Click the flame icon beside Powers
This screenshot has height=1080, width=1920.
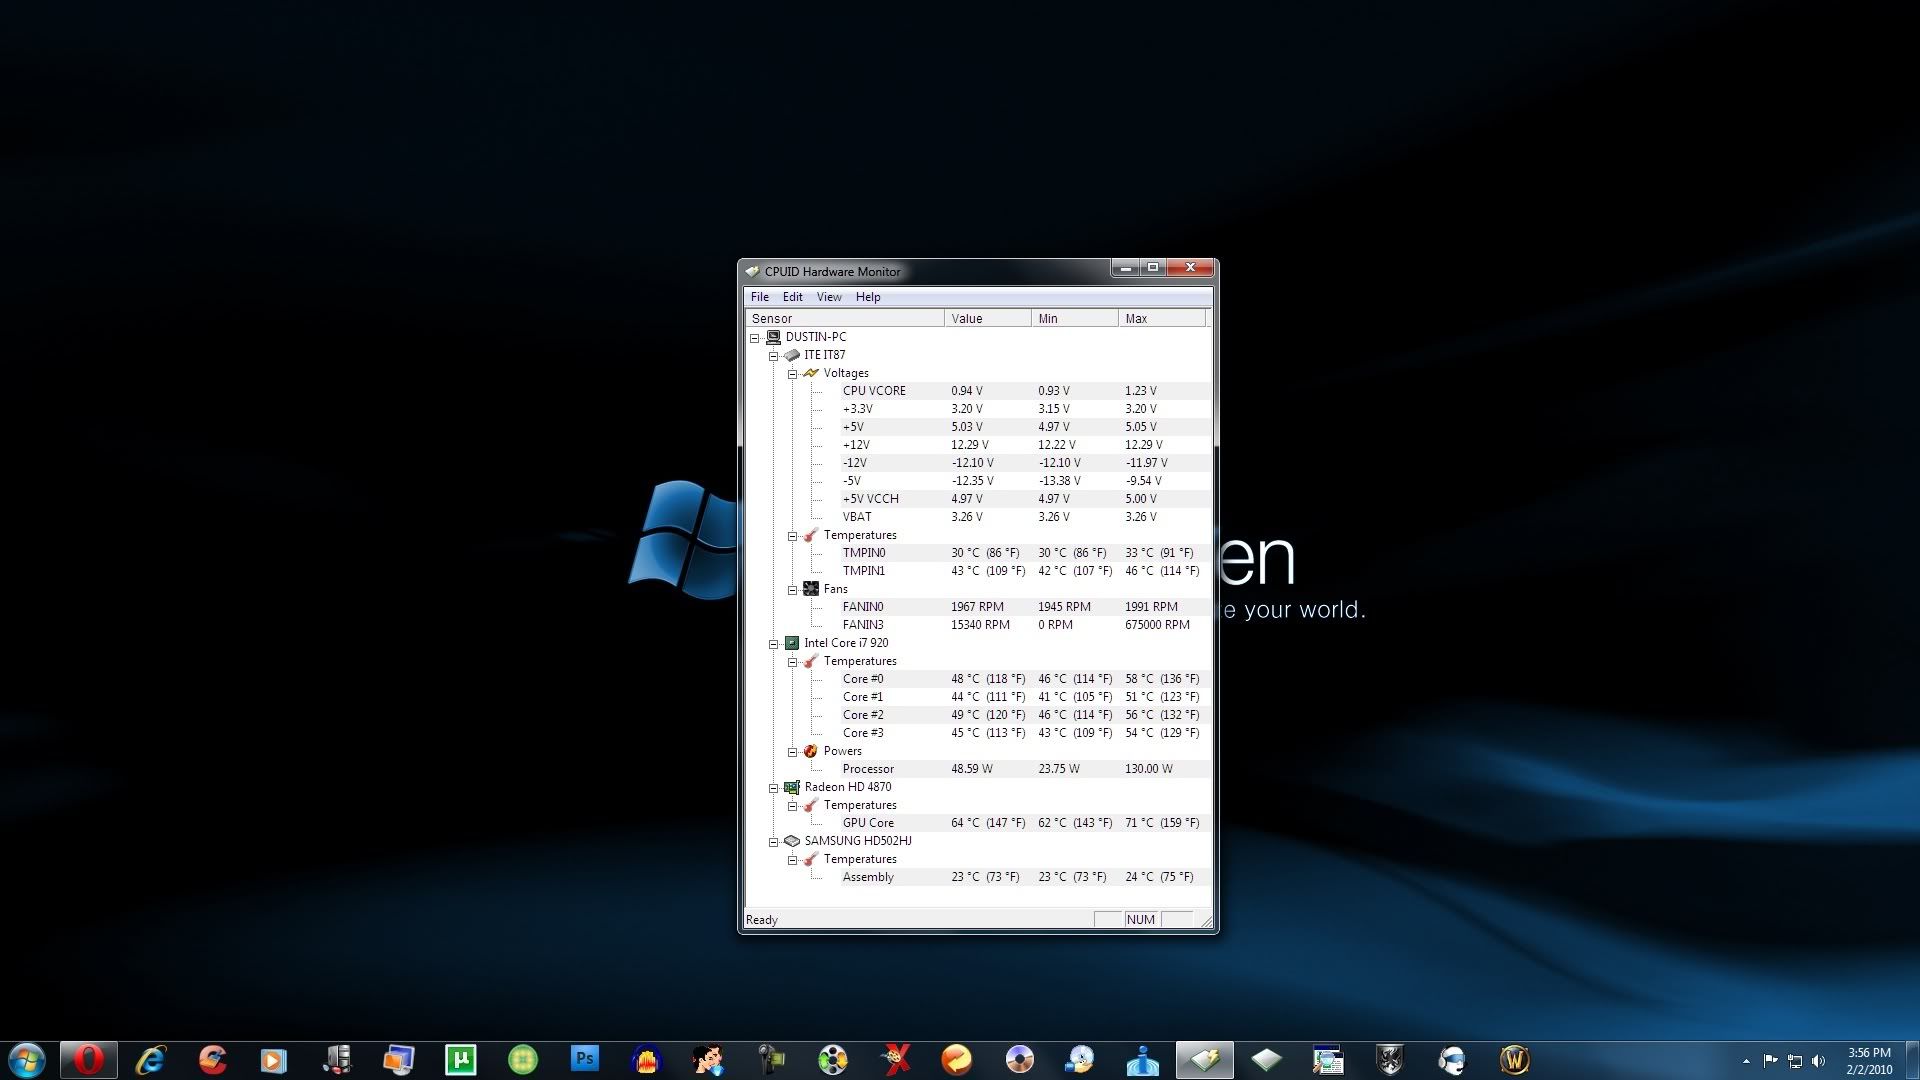tap(811, 751)
